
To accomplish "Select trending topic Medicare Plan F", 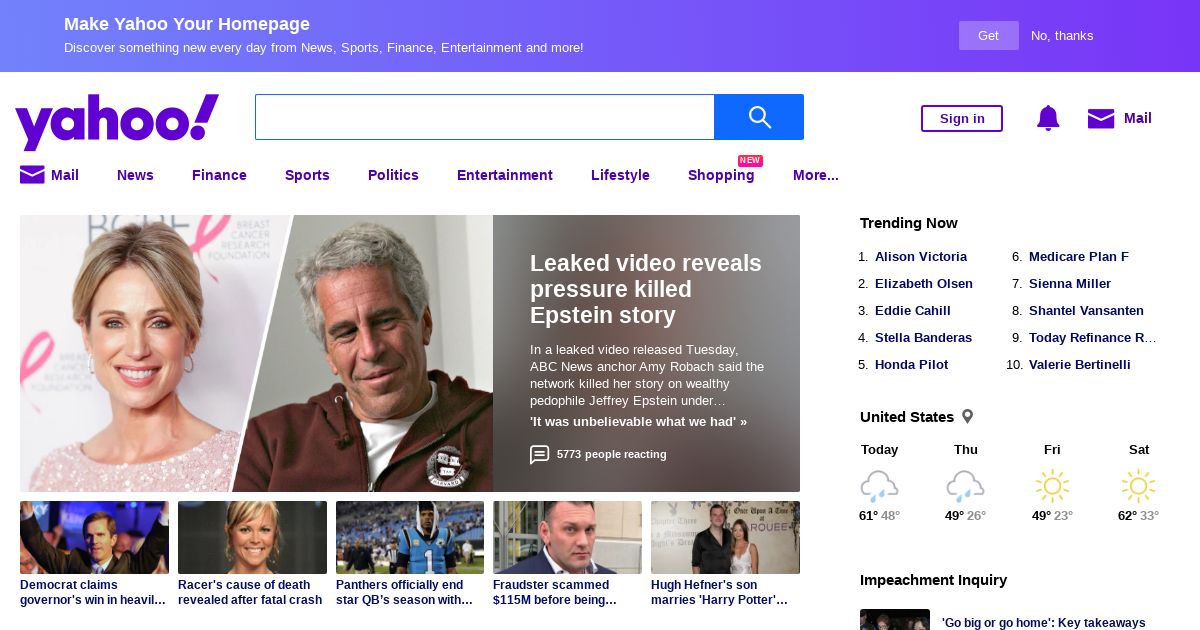I will tap(1079, 257).
